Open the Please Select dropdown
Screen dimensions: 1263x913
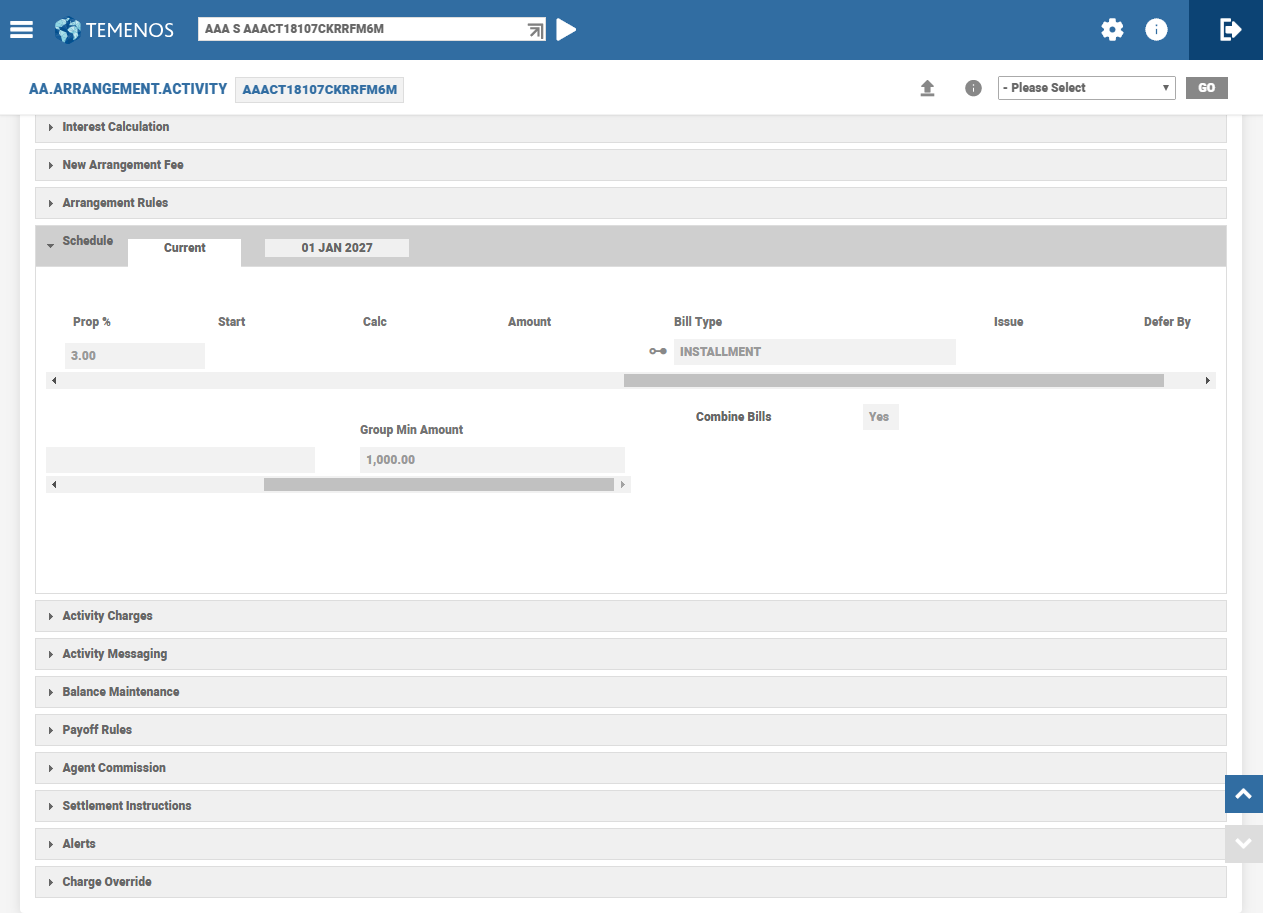coord(1086,88)
